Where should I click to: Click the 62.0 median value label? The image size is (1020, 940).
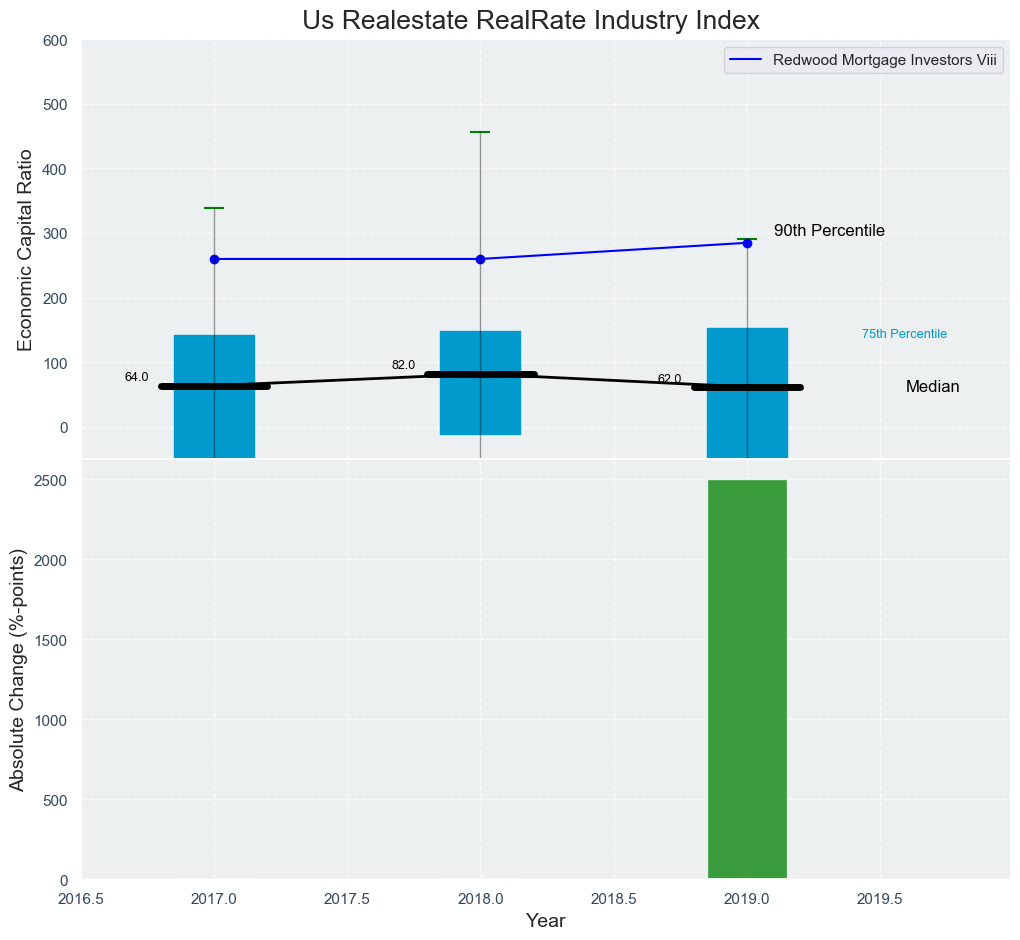coord(669,379)
